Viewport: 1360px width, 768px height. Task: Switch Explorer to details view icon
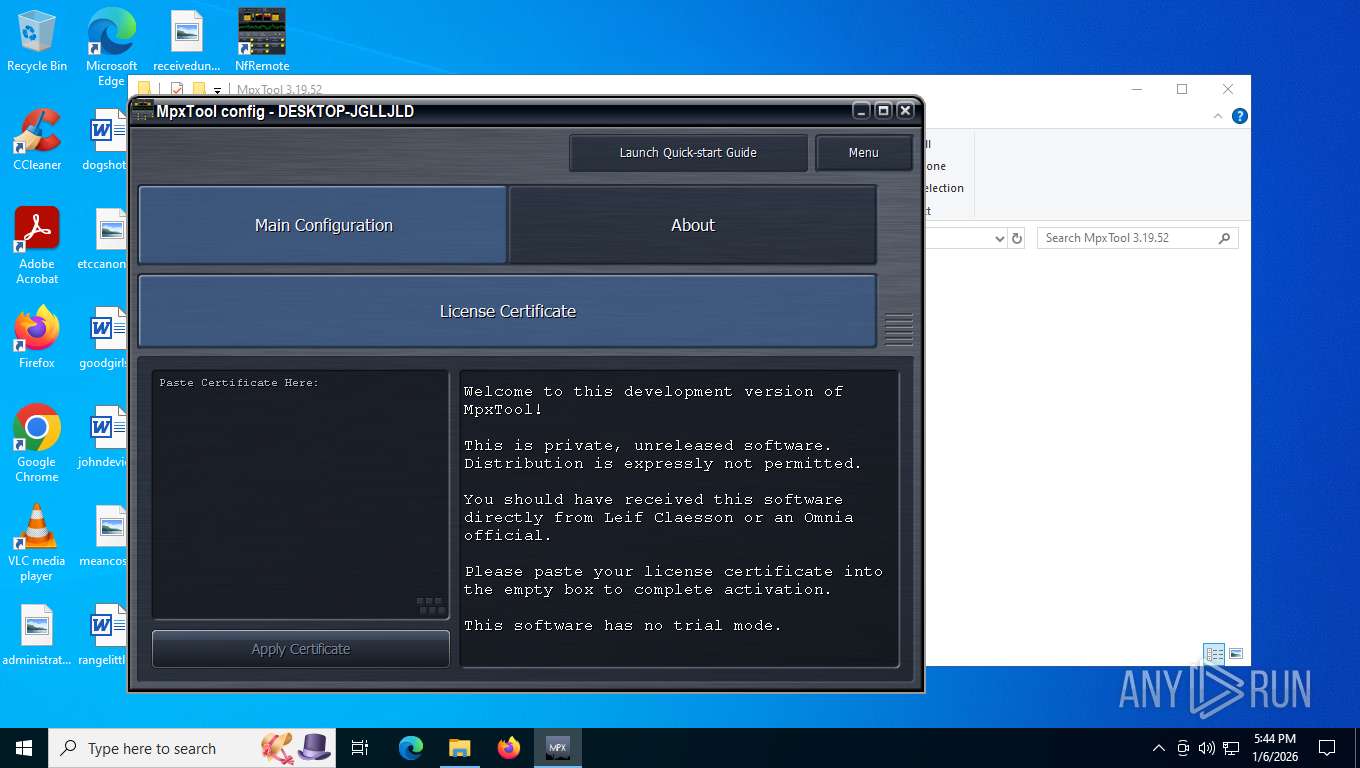[x=1215, y=654]
